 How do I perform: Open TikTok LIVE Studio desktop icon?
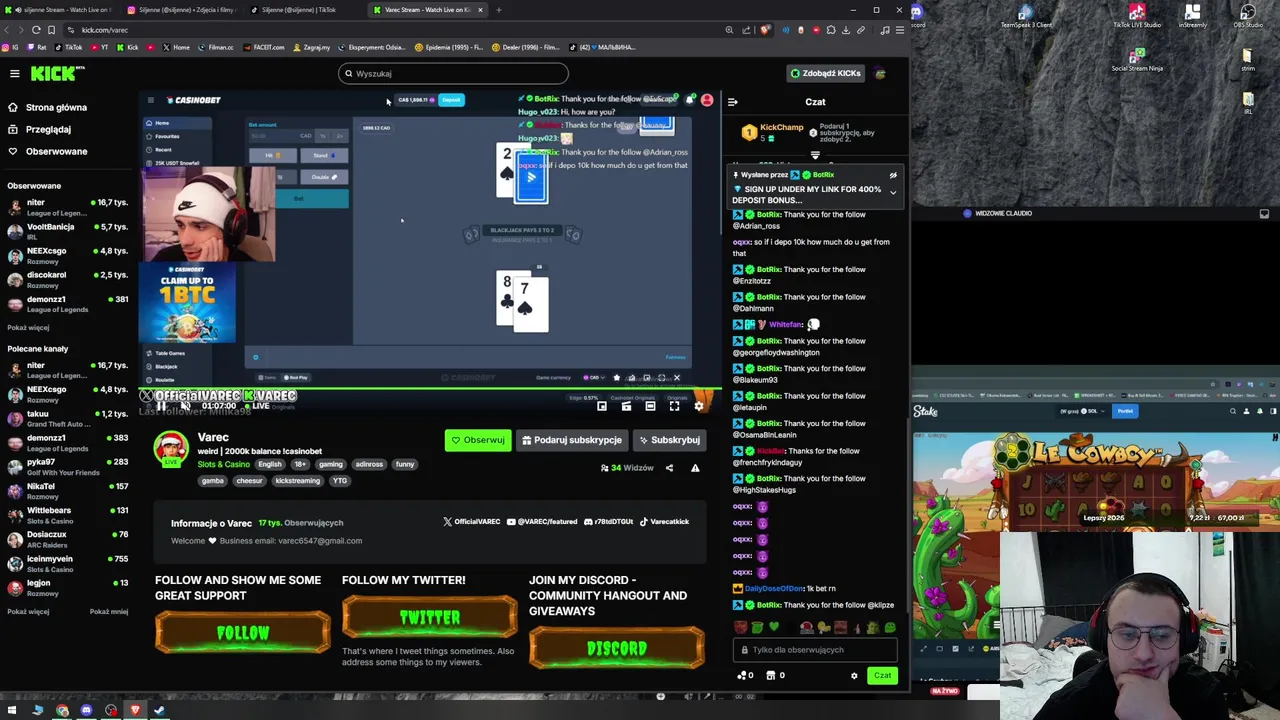tap(1137, 16)
